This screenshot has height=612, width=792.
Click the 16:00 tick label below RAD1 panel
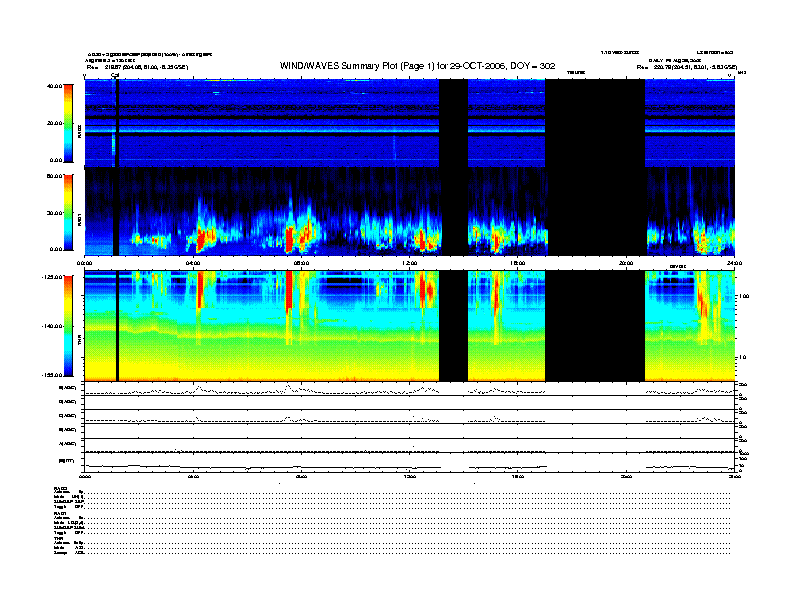click(518, 263)
